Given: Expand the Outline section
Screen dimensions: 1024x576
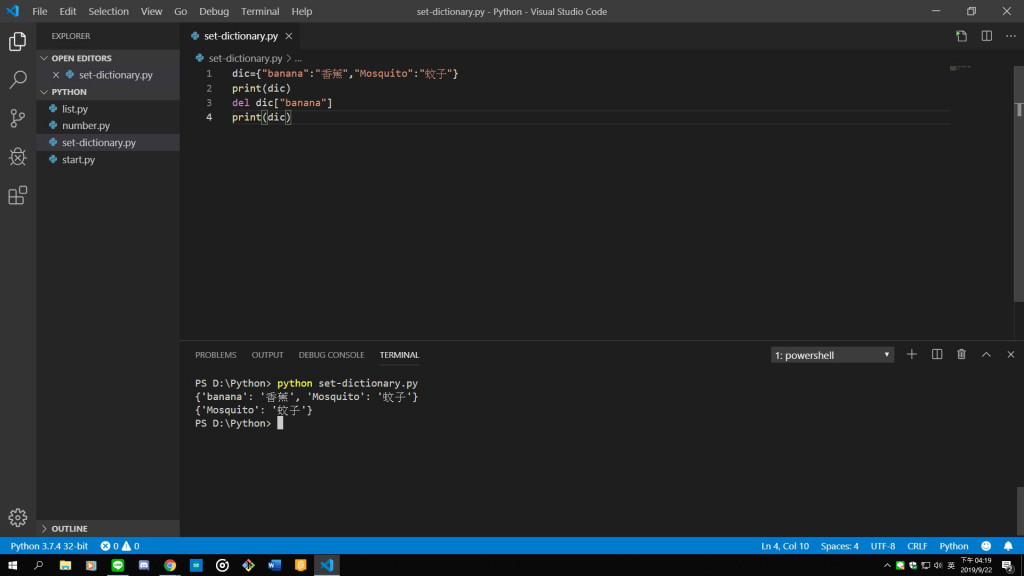Looking at the screenshot, I should click(108, 528).
